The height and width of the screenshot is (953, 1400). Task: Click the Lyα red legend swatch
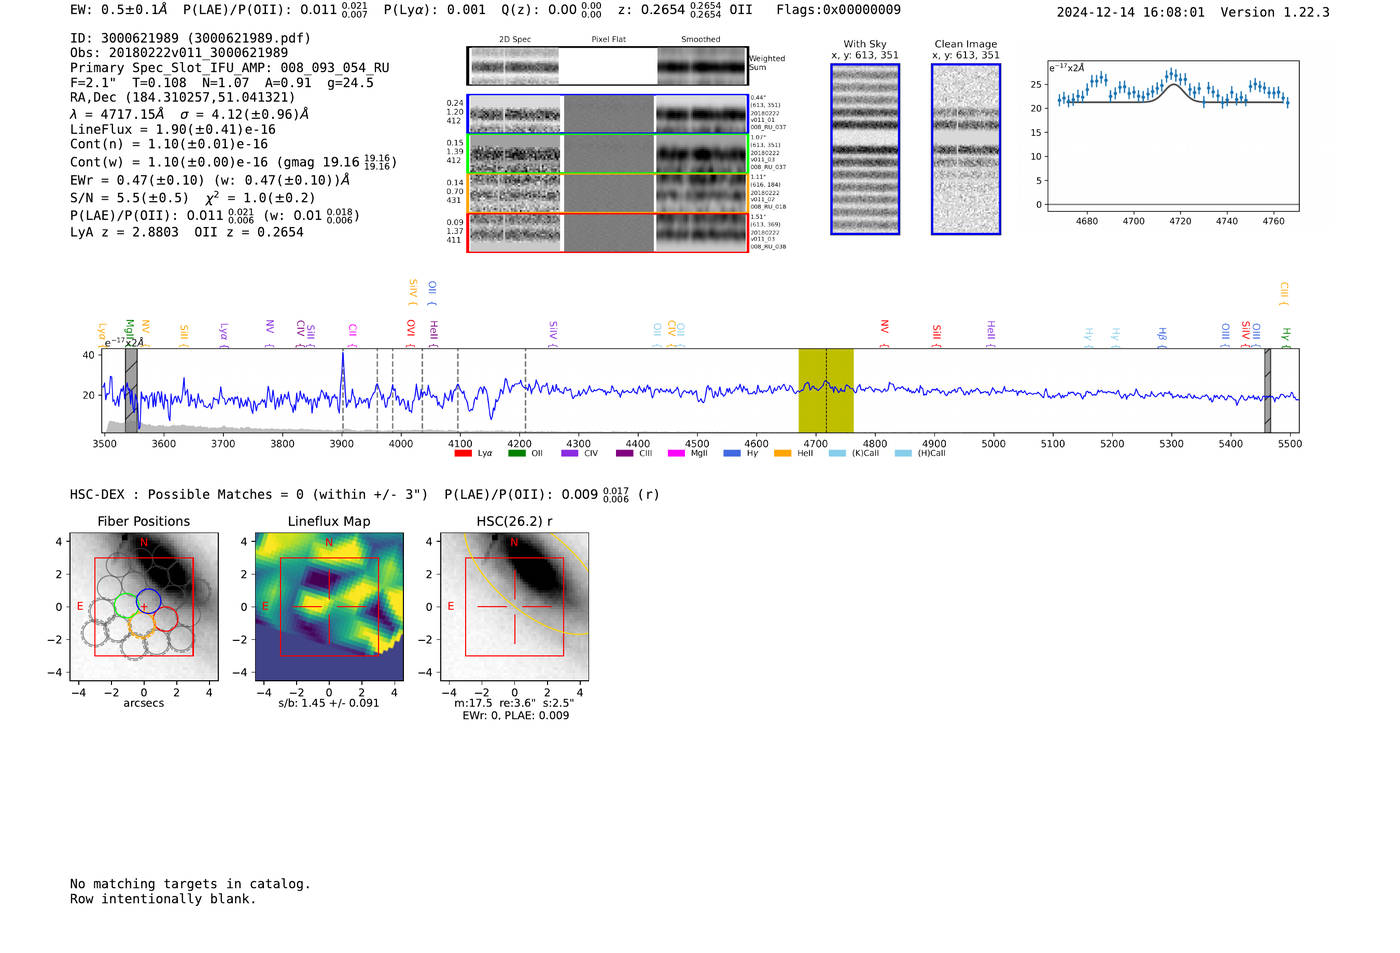(462, 453)
